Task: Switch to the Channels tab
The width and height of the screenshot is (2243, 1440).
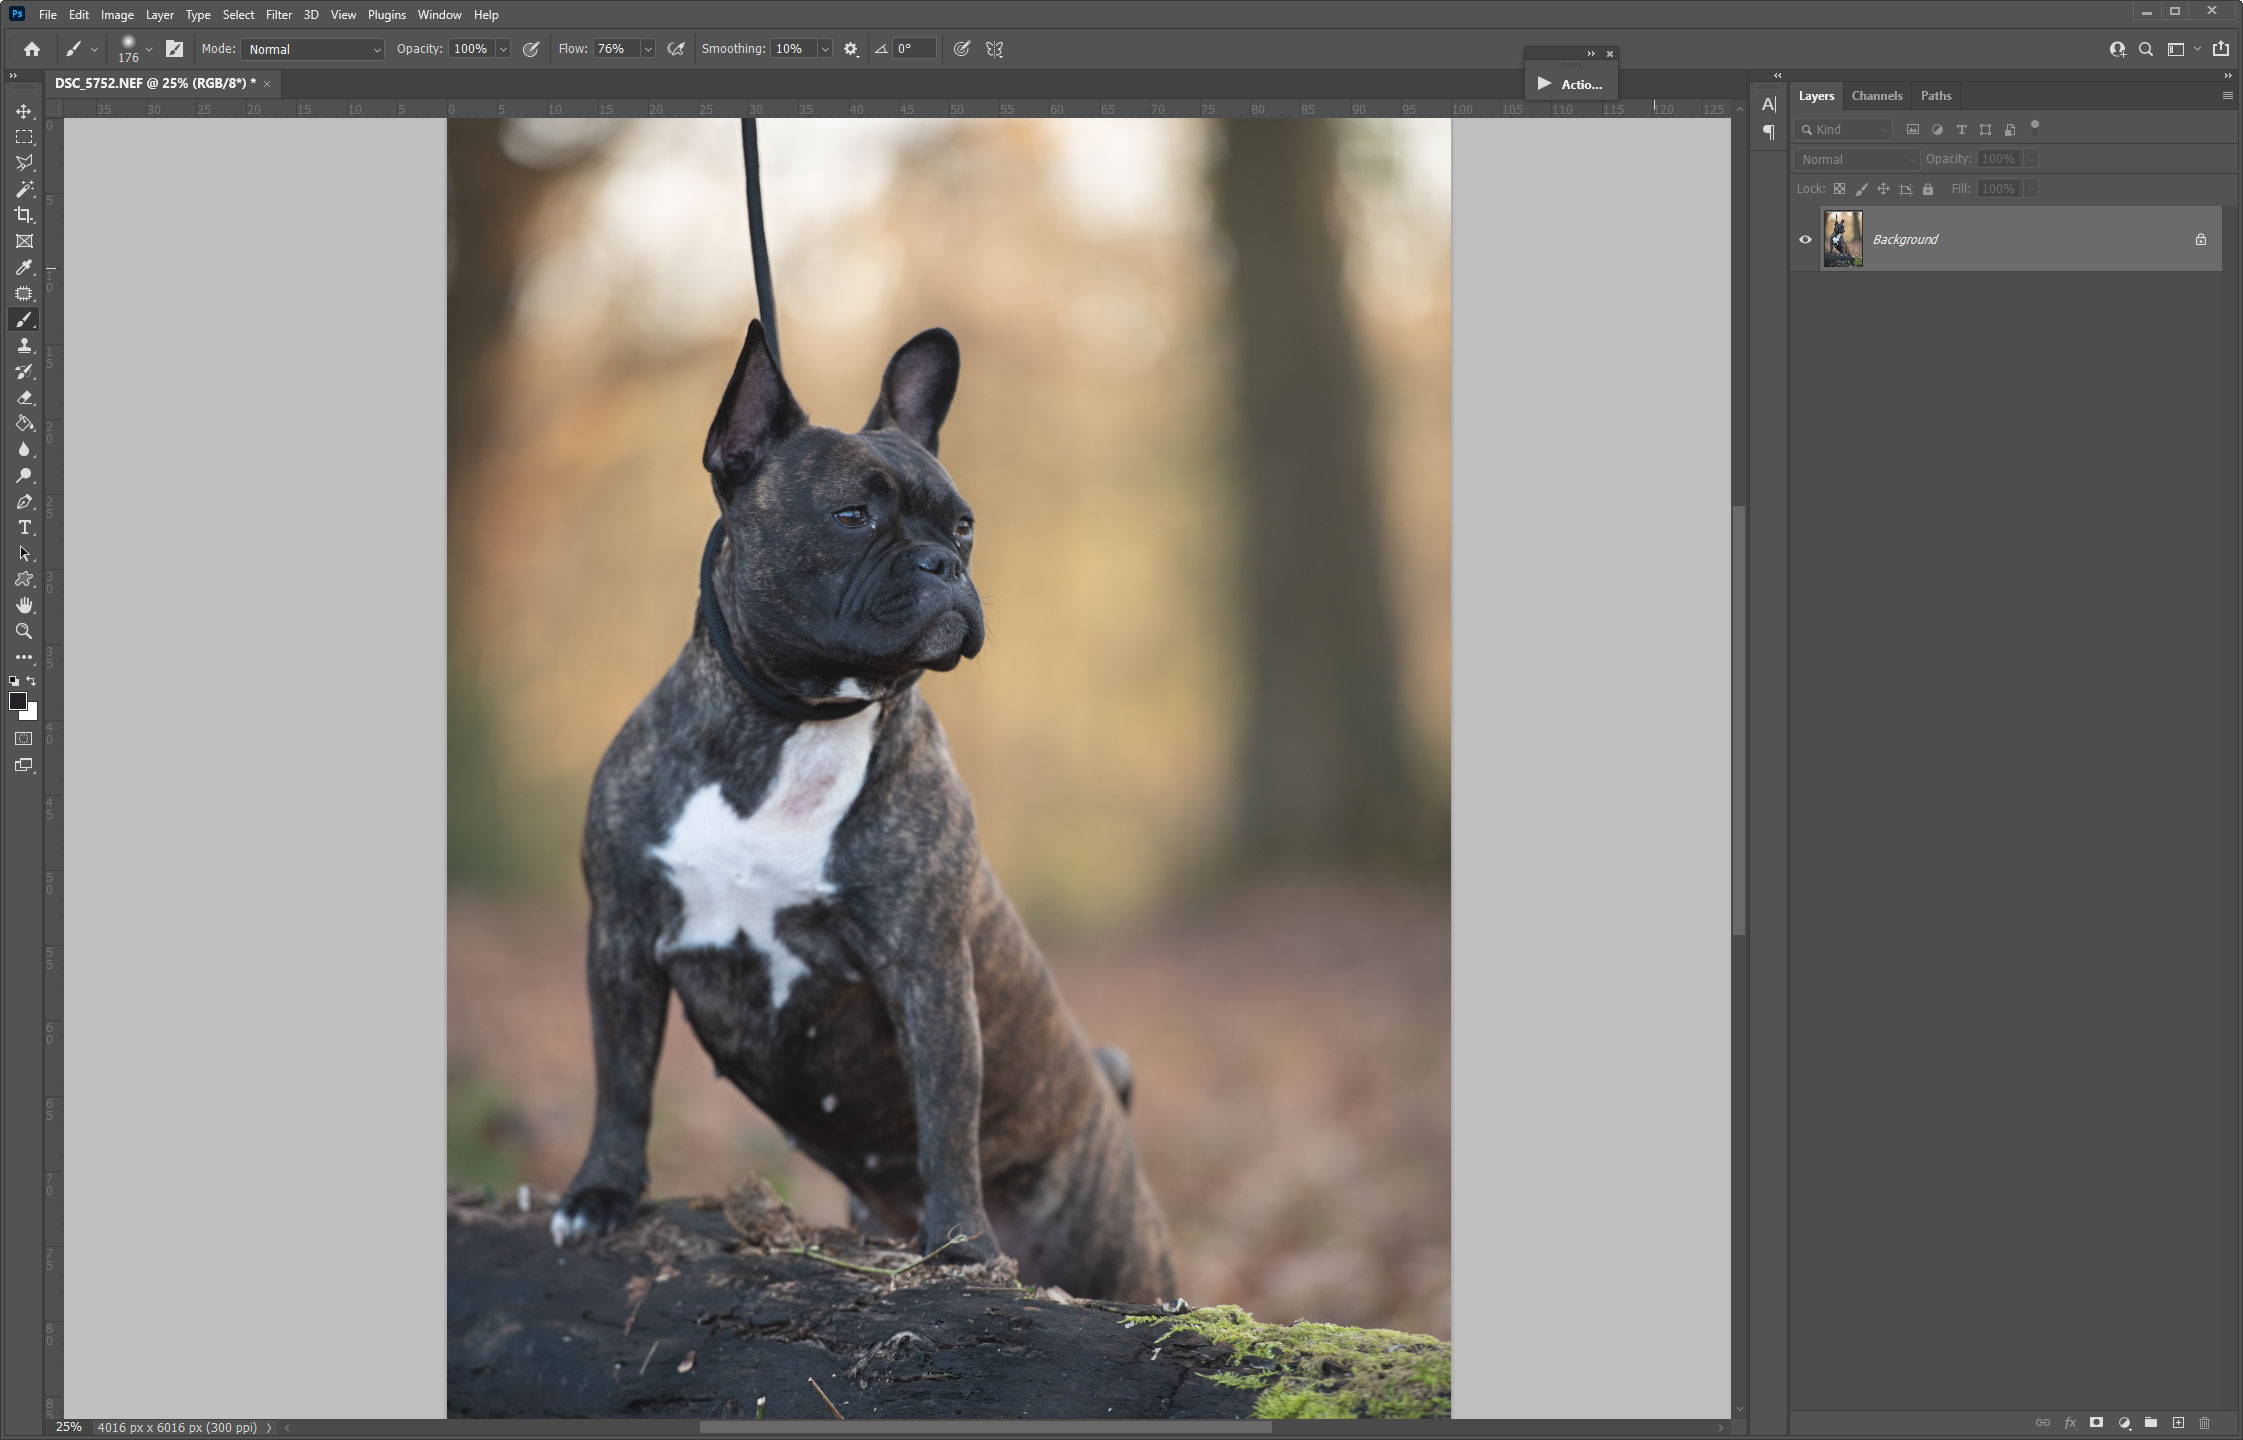Action: coord(1876,96)
